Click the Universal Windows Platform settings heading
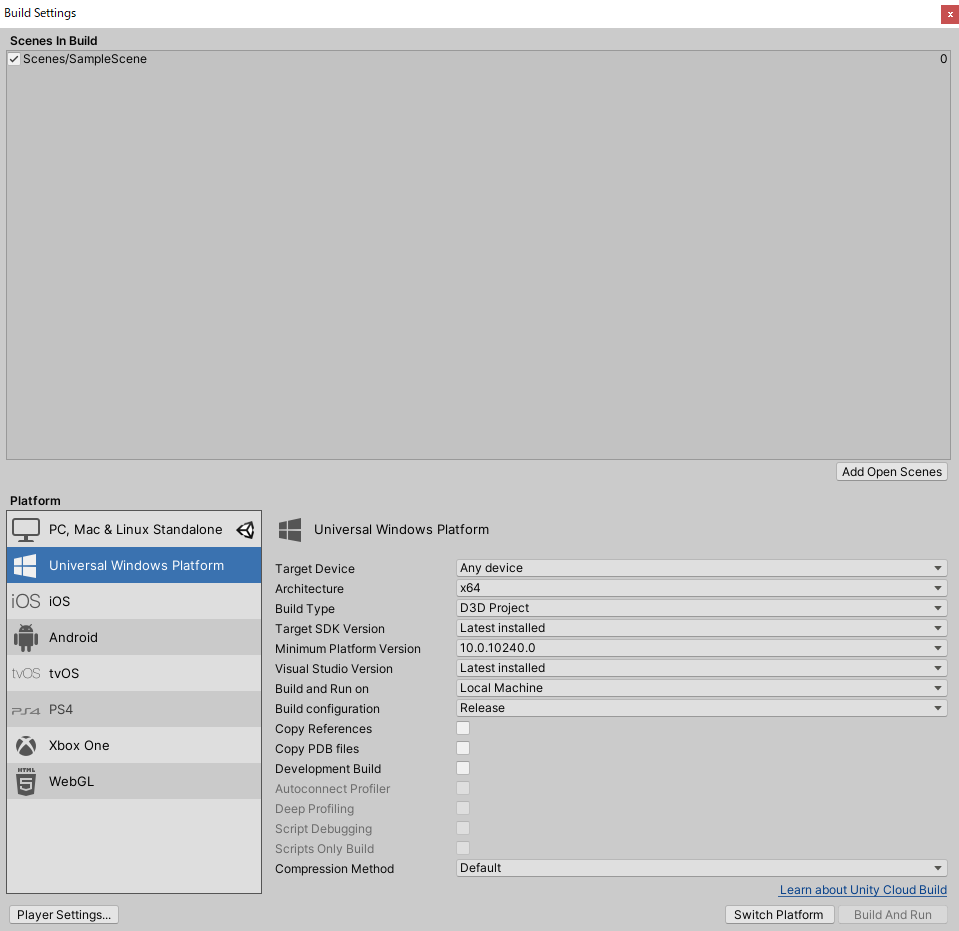959x931 pixels. [x=401, y=530]
